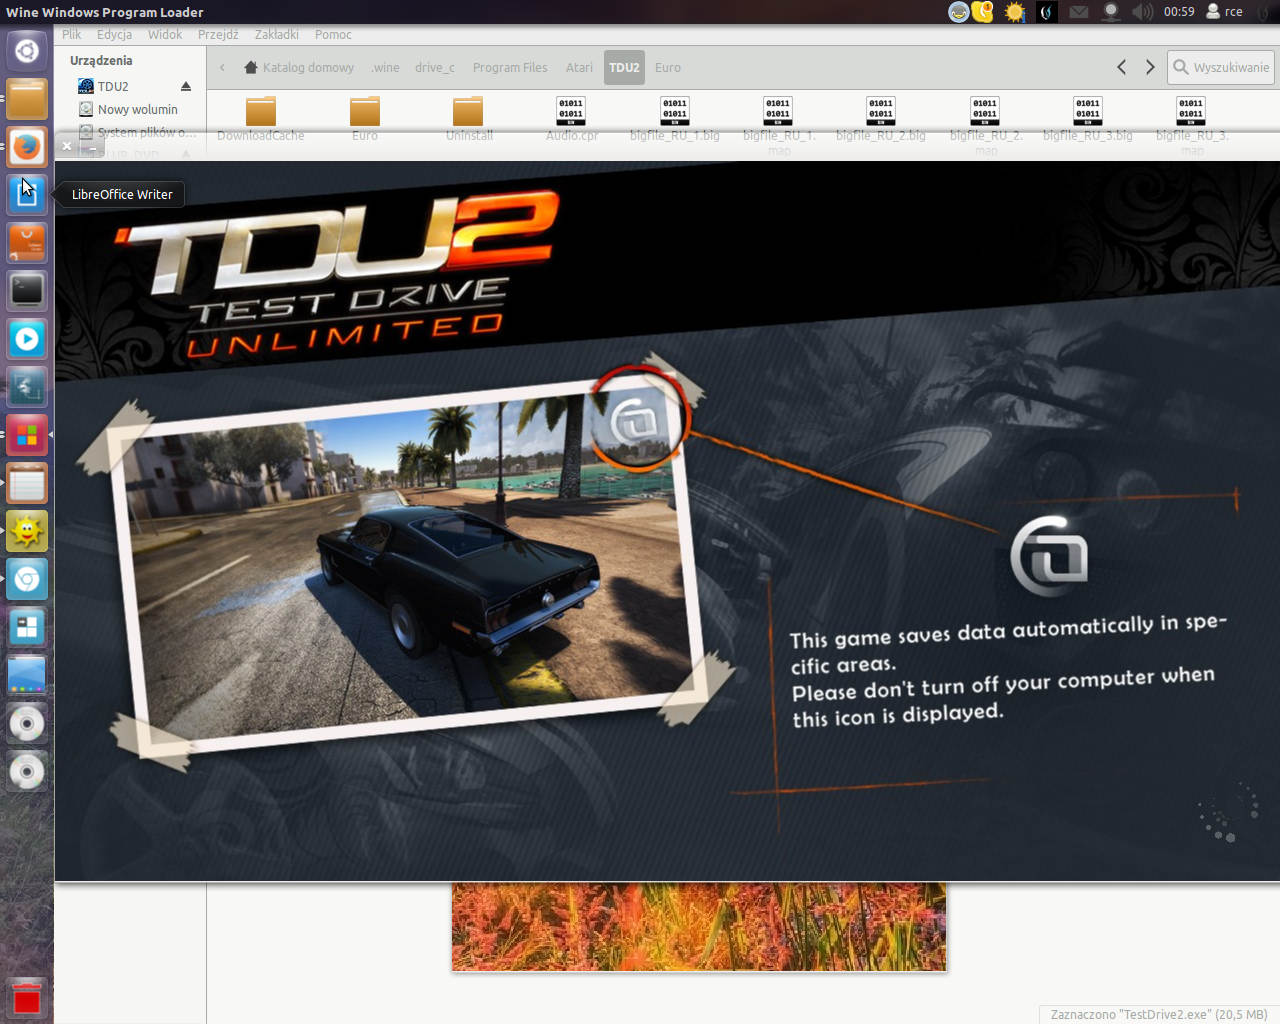Open the lined notepad launcher icon
Screen dimensions: 1280x1024
coord(27,483)
